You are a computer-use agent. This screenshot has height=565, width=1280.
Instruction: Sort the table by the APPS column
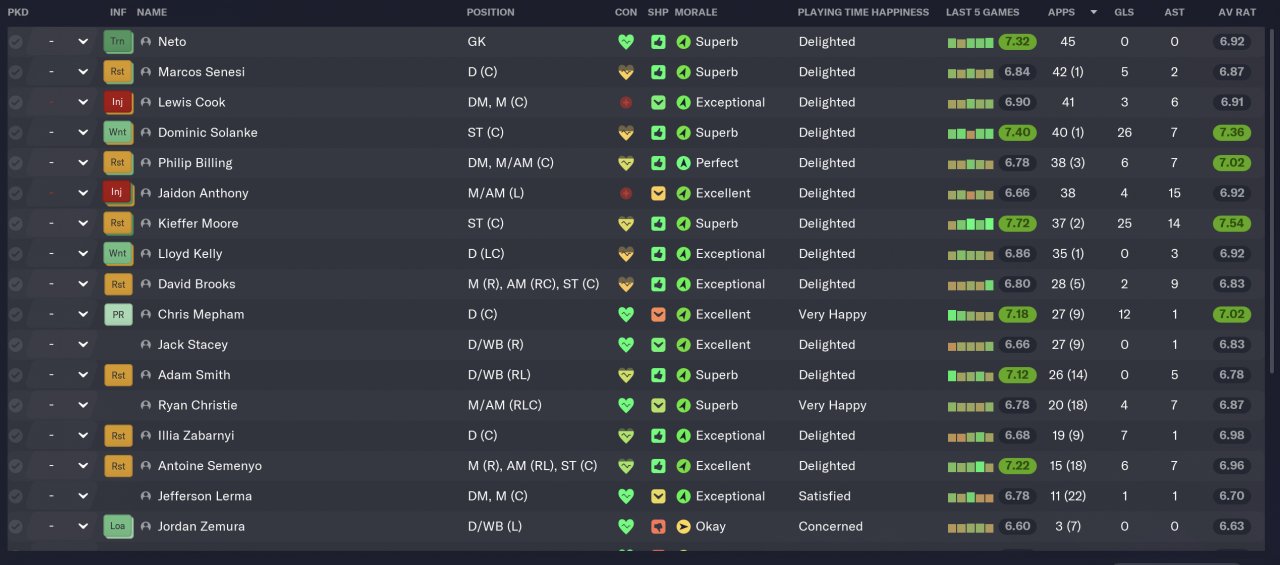[1061, 12]
